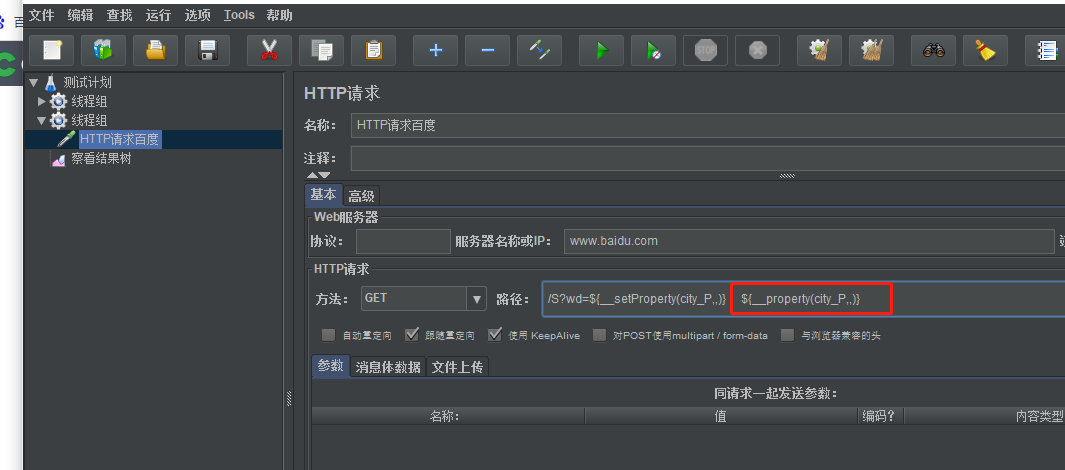Click the 名称 input field

tap(708, 125)
